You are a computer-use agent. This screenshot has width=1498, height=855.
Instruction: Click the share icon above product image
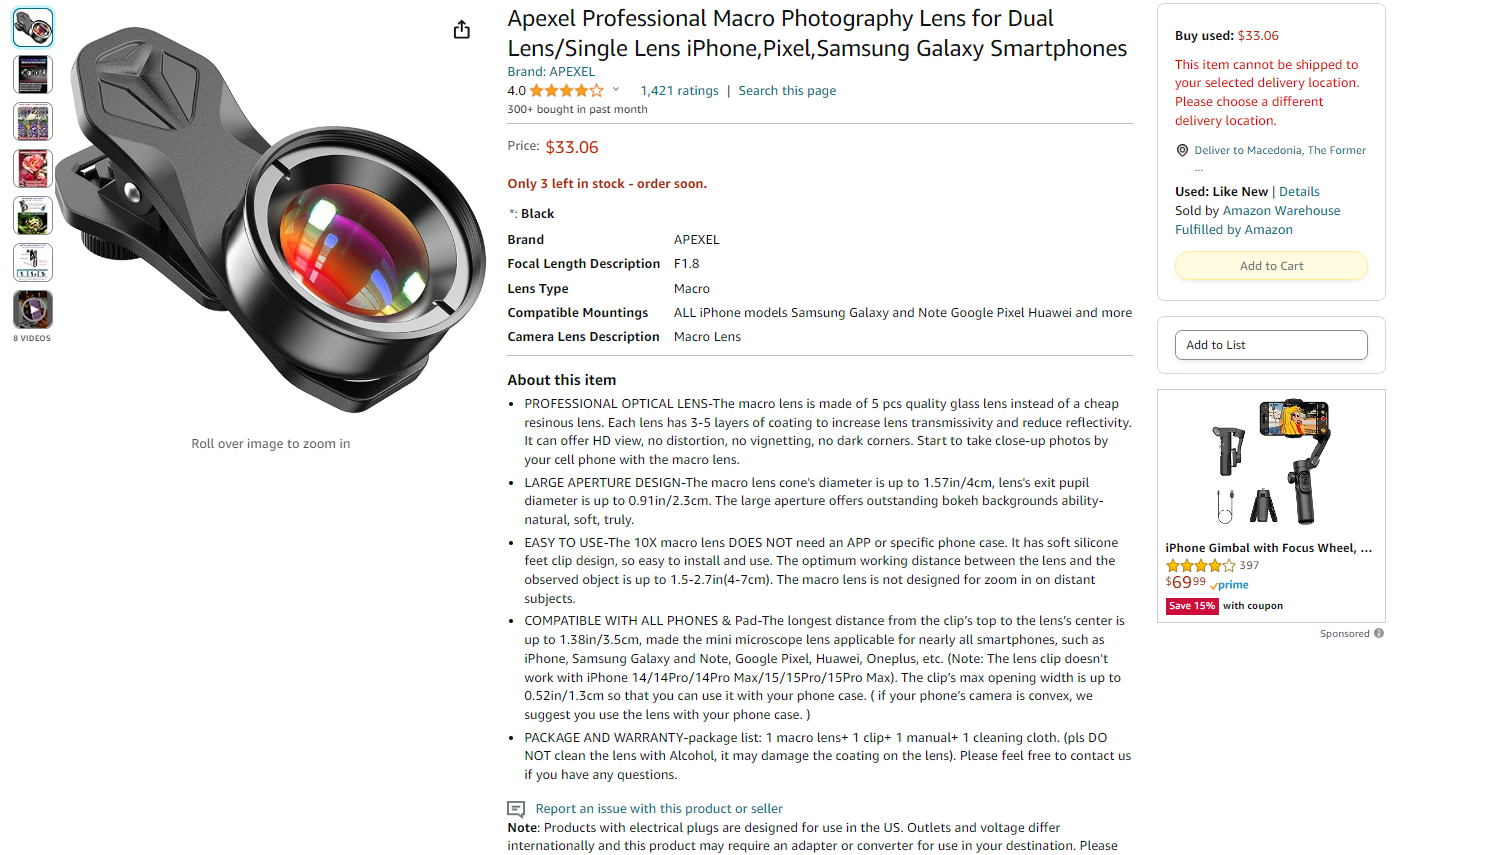point(461,29)
